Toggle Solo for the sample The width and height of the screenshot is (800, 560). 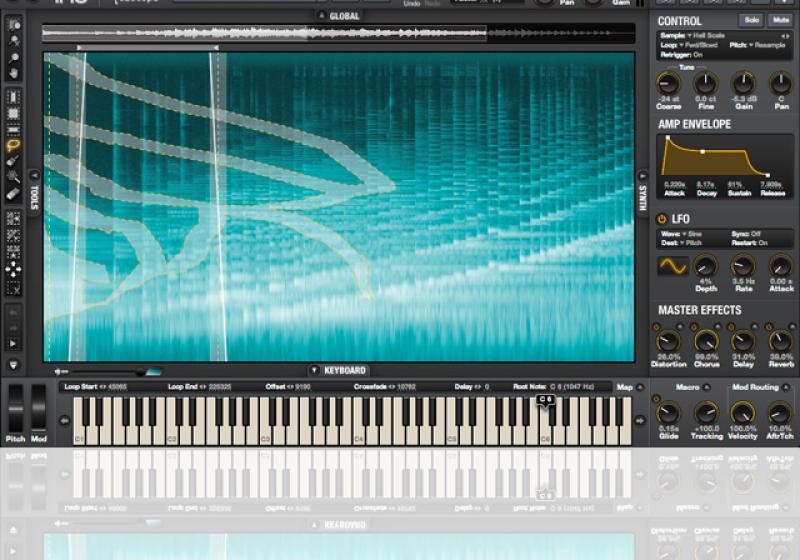[750, 20]
